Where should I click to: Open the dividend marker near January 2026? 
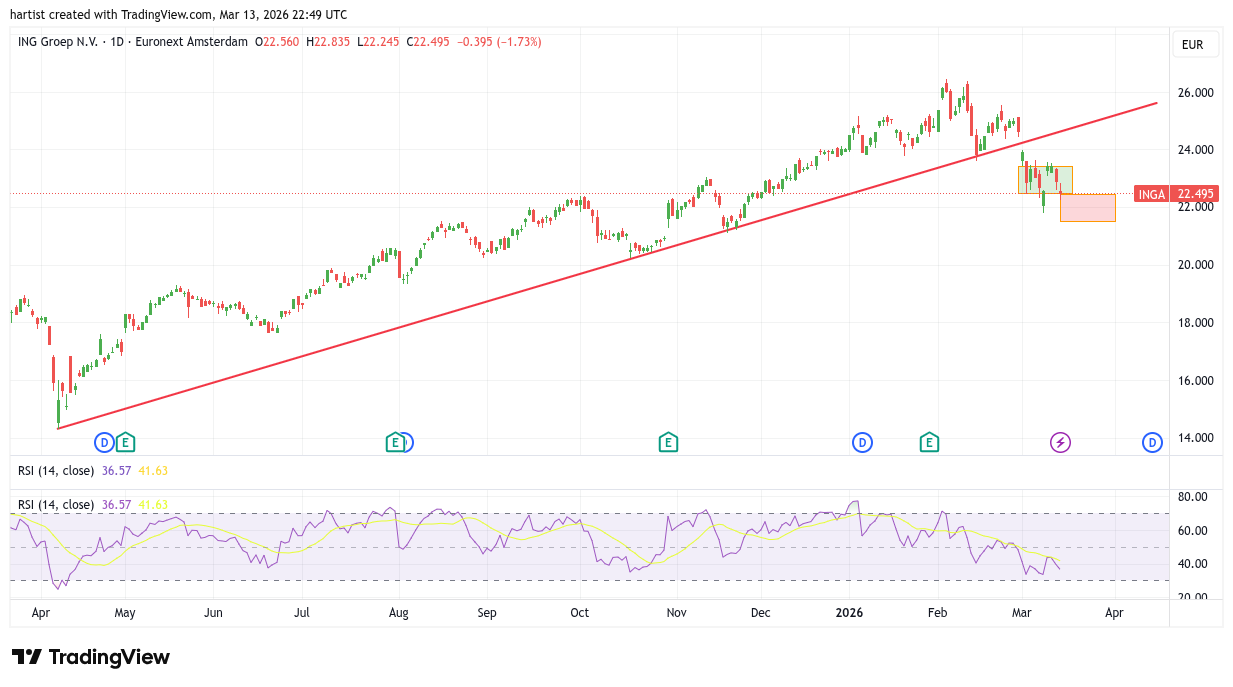pyautogui.click(x=862, y=442)
